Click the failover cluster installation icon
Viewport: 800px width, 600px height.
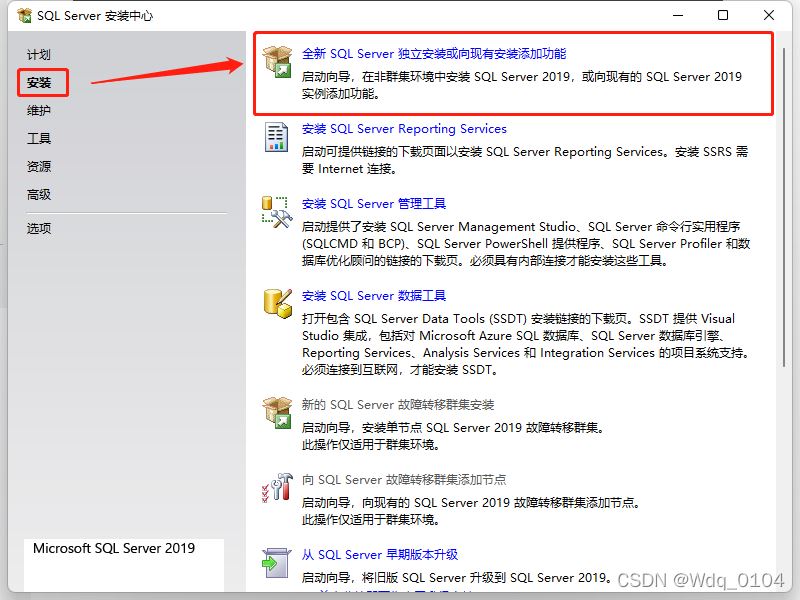pyautogui.click(x=276, y=413)
